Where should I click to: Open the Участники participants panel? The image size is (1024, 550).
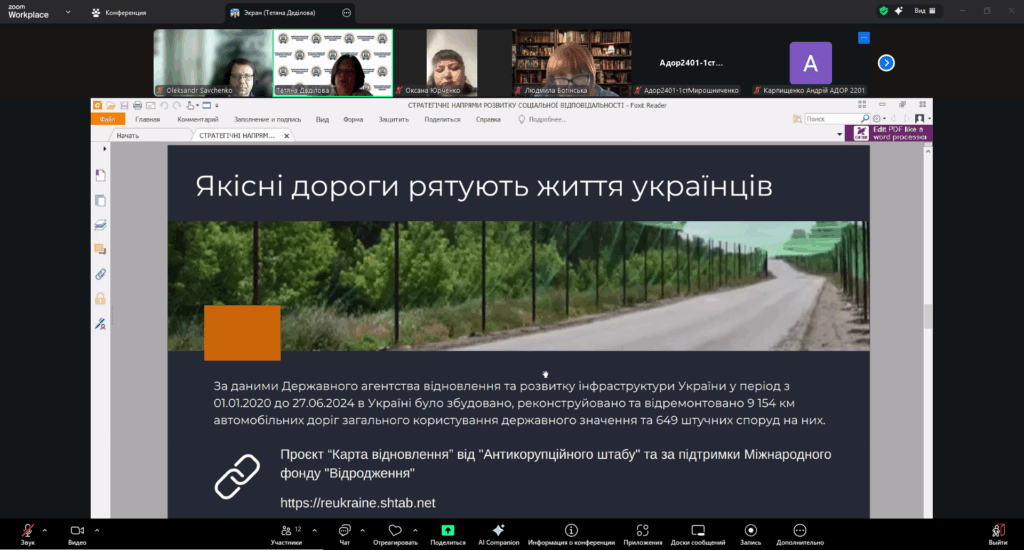click(286, 531)
